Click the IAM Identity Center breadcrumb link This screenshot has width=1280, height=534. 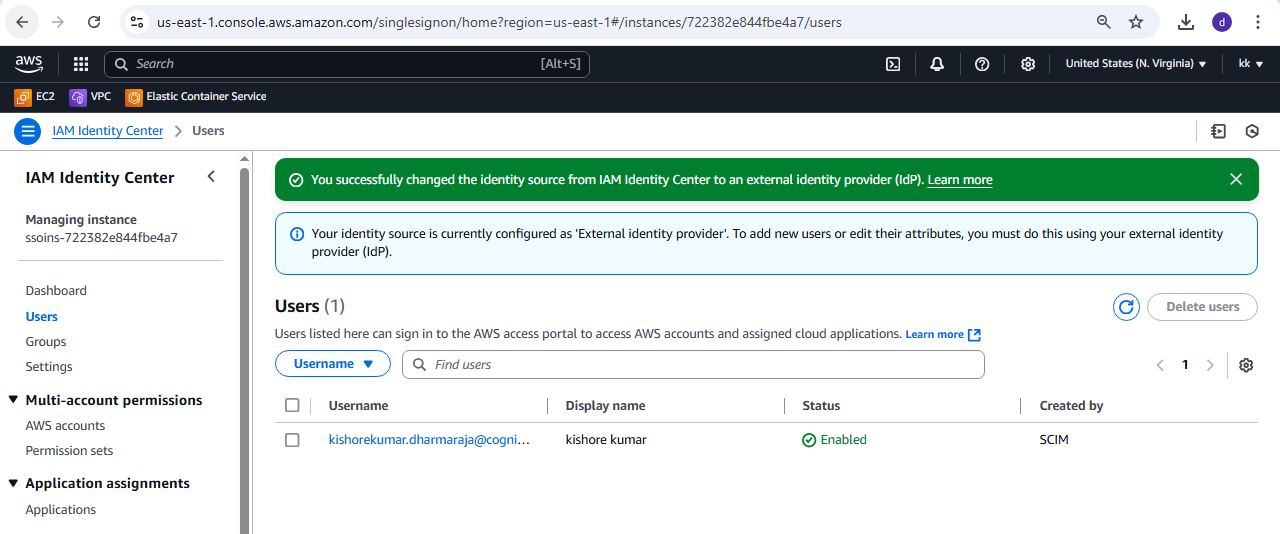tap(107, 131)
